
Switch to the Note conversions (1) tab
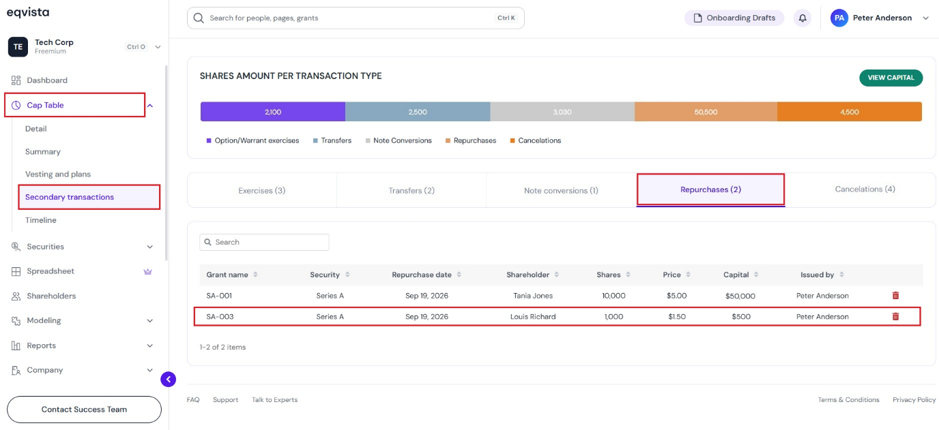[561, 190]
